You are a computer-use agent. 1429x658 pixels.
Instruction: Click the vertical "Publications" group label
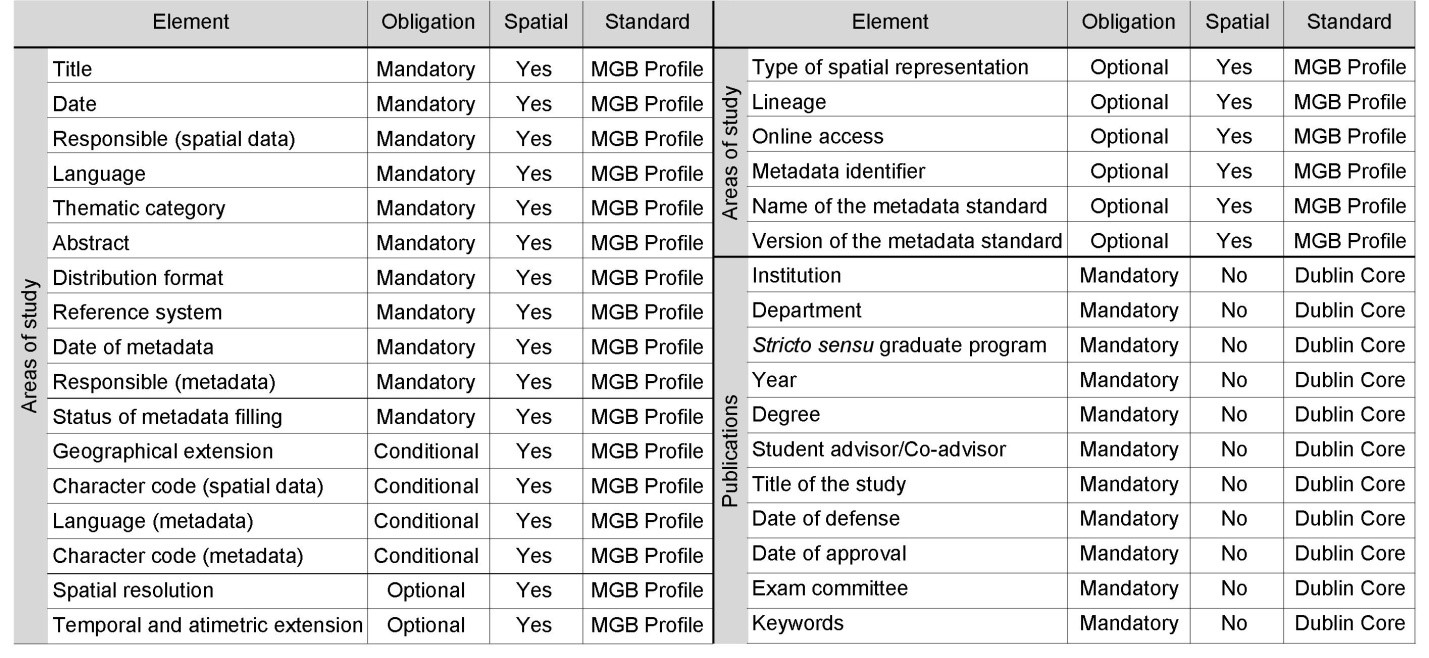click(731, 449)
